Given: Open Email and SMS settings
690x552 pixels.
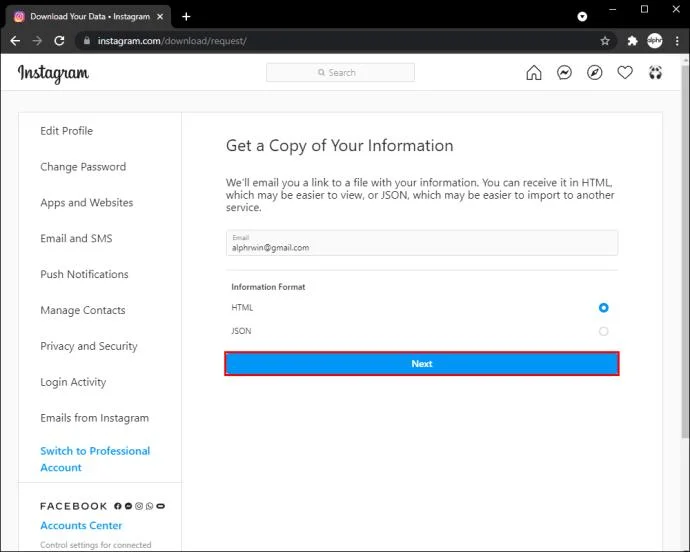Looking at the screenshot, I should coord(76,239).
